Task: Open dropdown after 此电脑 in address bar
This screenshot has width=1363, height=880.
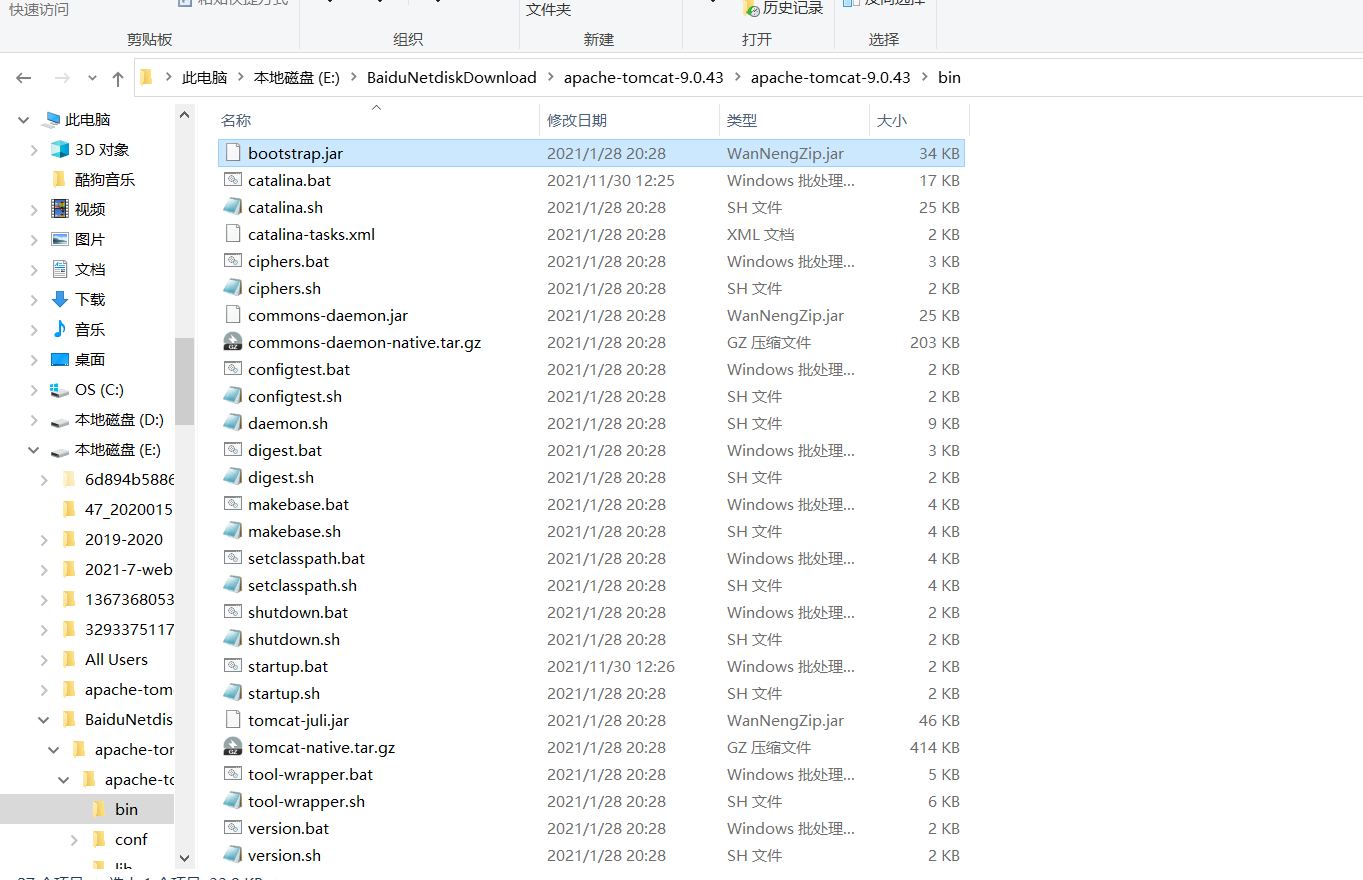Action: coord(240,77)
